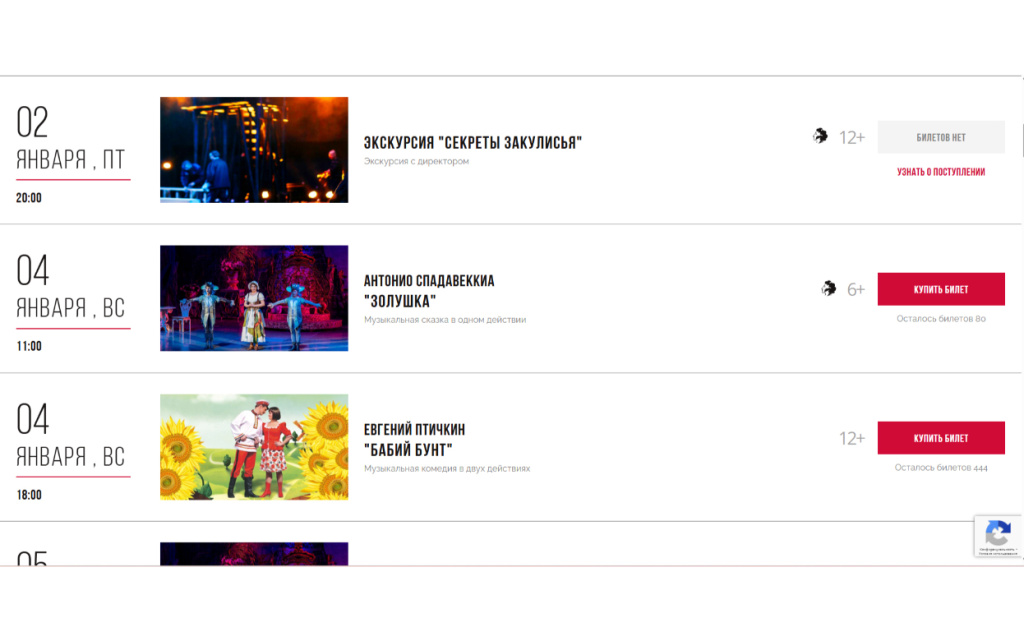Buy a ticket for Золушка
The height and width of the screenshot is (641, 1024).
pyautogui.click(x=940, y=289)
